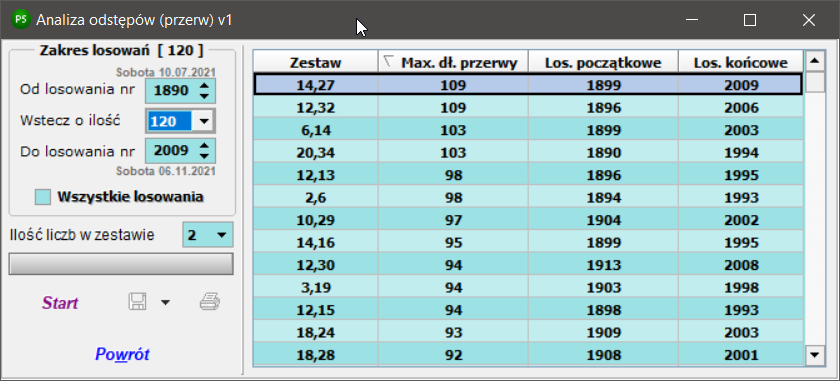Click the Powrót button to go back
840x381 pixels.
[122, 354]
